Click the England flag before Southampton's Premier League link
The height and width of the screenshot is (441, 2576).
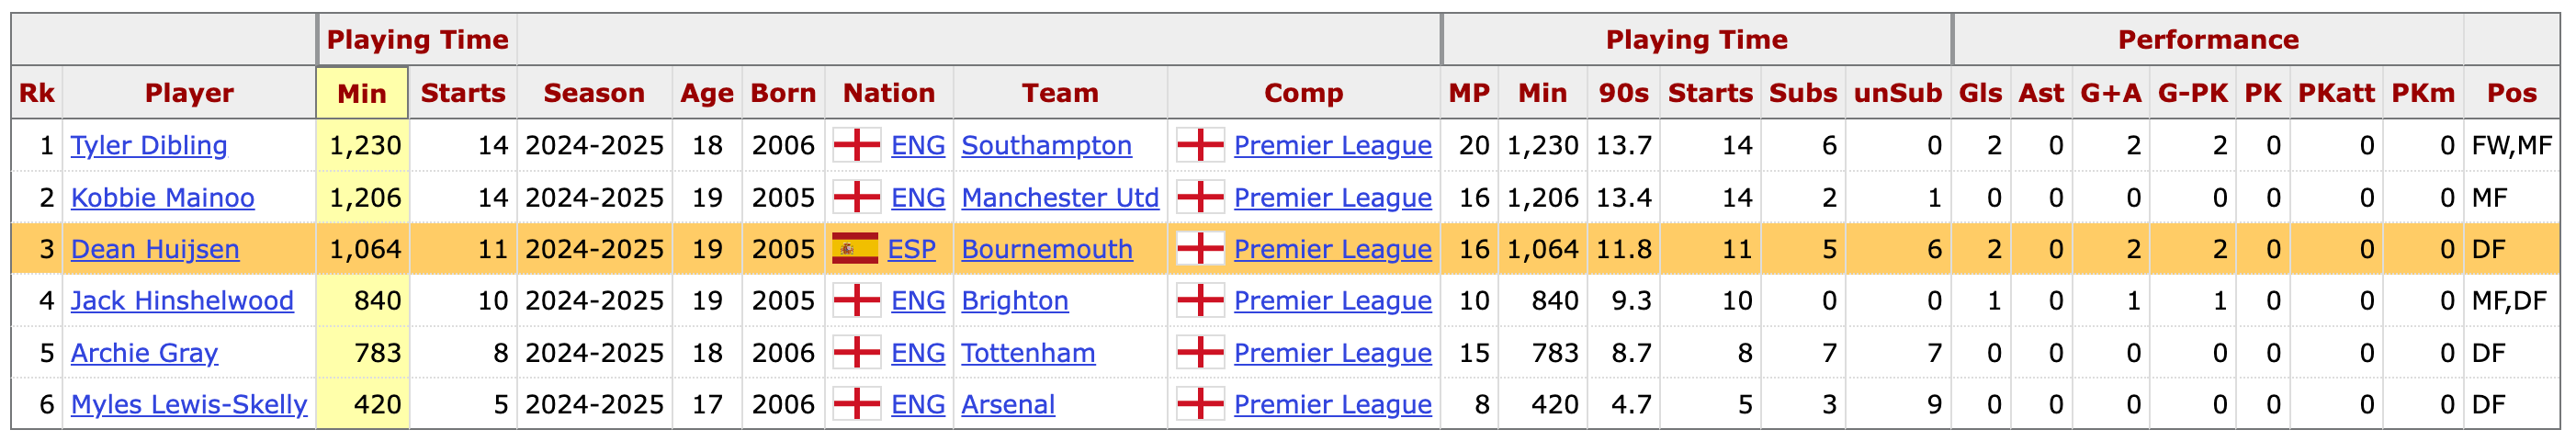1200,145
